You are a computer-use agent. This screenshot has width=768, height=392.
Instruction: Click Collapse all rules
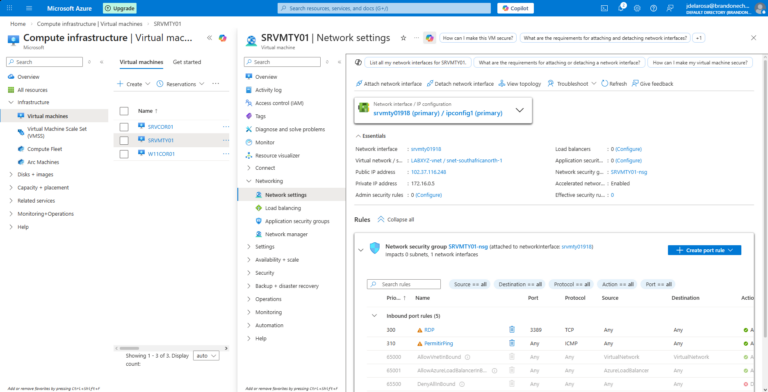point(395,220)
